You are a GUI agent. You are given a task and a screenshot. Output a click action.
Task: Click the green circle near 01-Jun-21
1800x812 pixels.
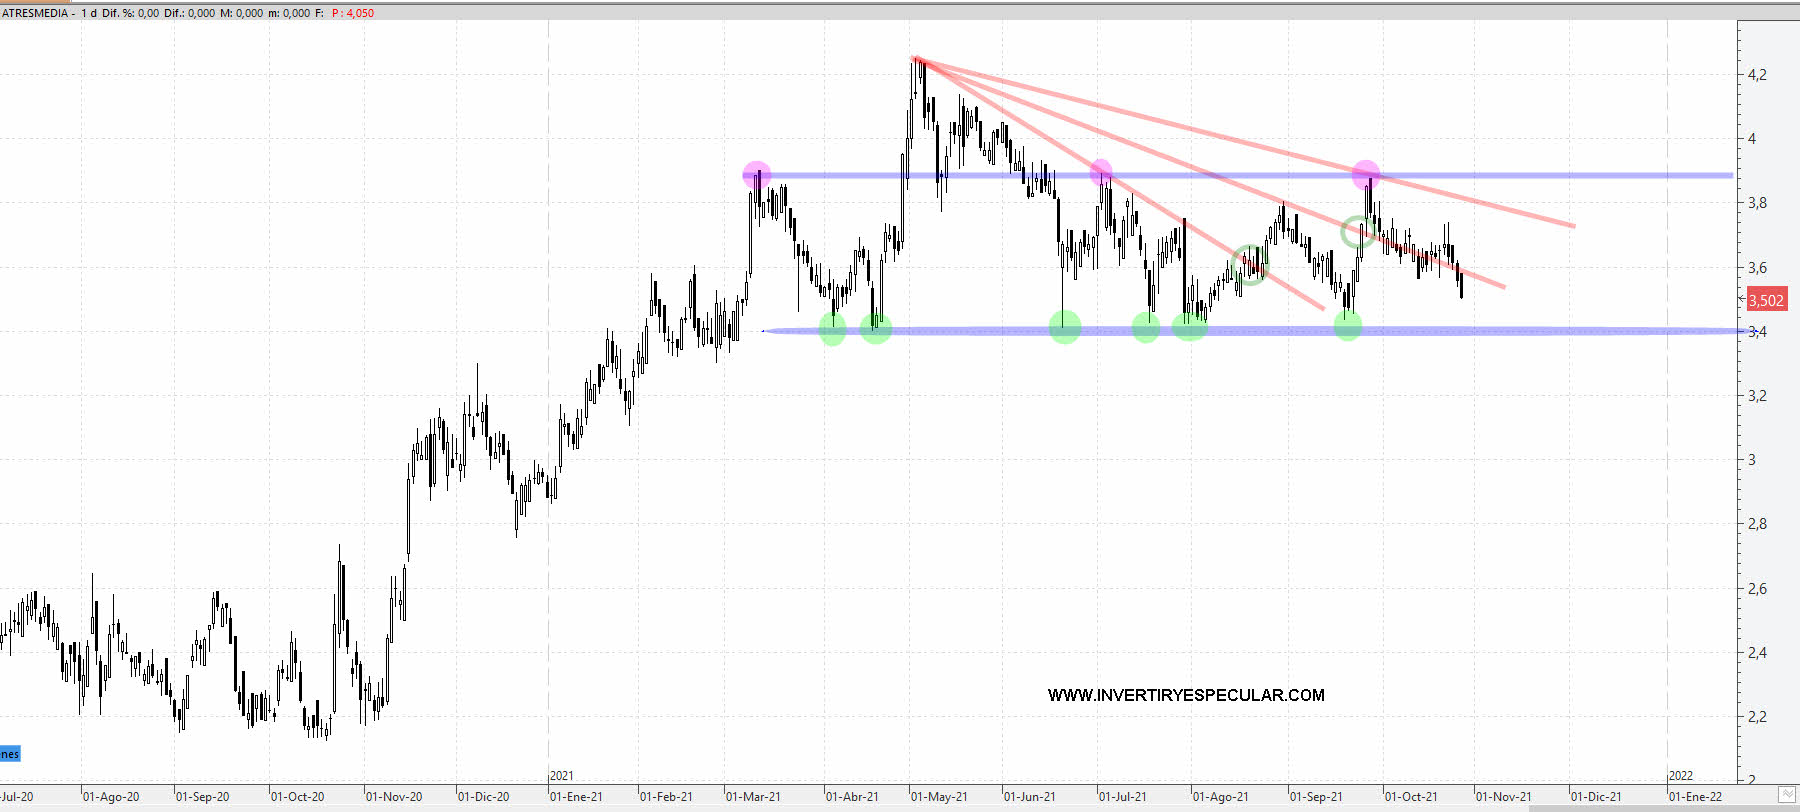[1065, 326]
